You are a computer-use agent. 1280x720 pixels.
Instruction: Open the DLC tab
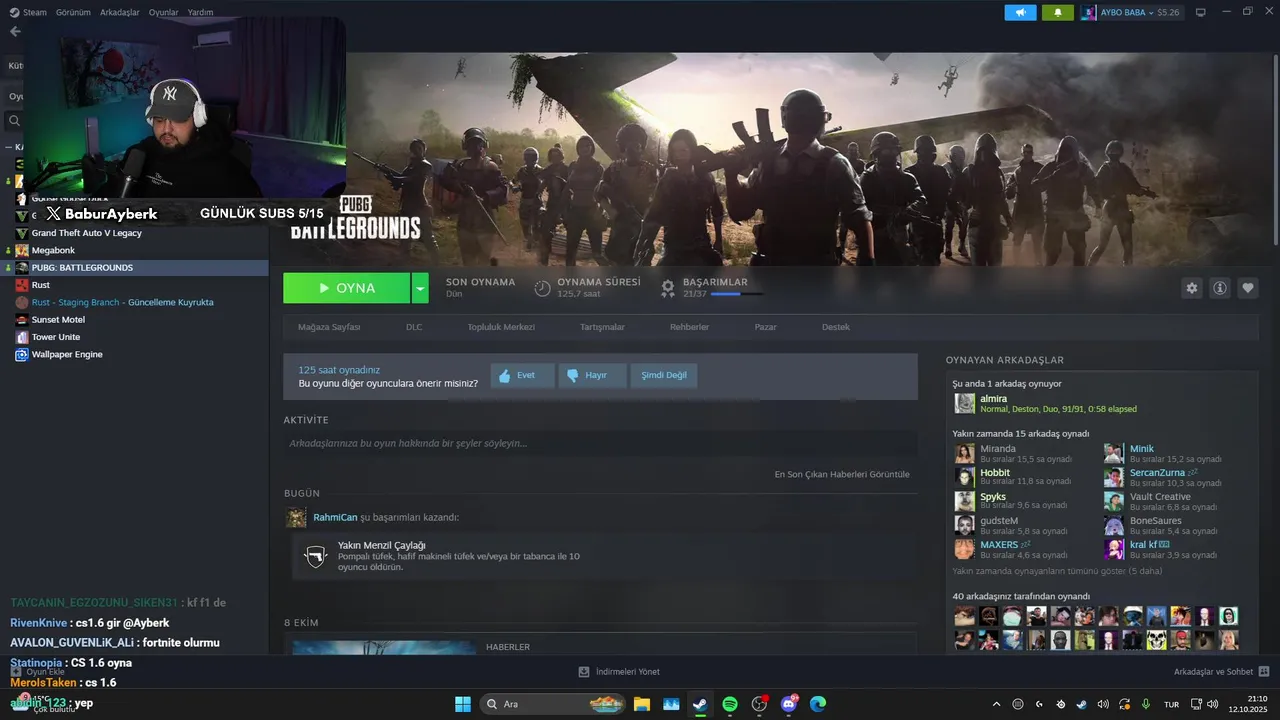(414, 327)
